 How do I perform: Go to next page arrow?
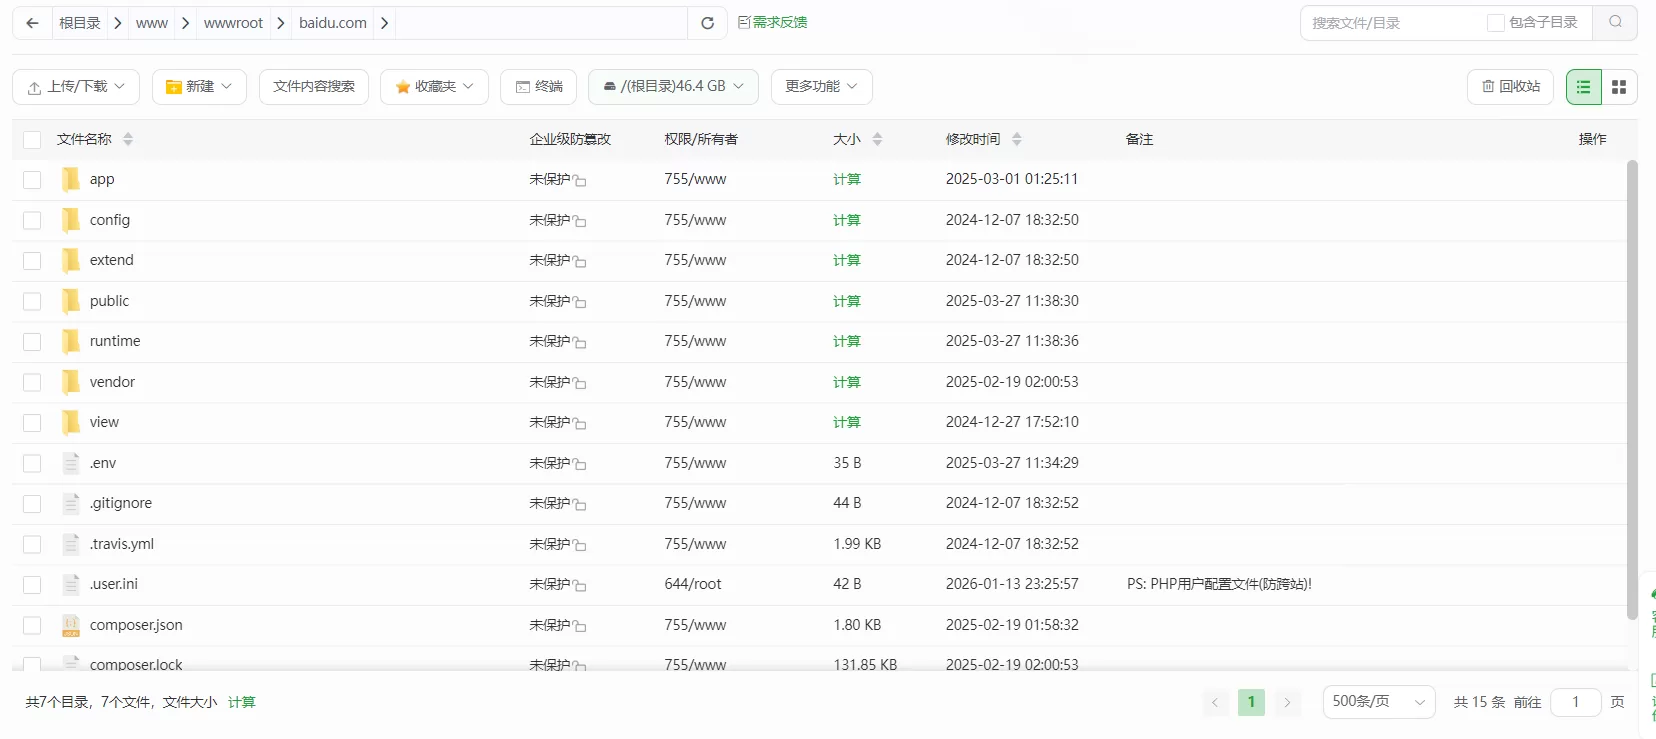tap(1287, 702)
